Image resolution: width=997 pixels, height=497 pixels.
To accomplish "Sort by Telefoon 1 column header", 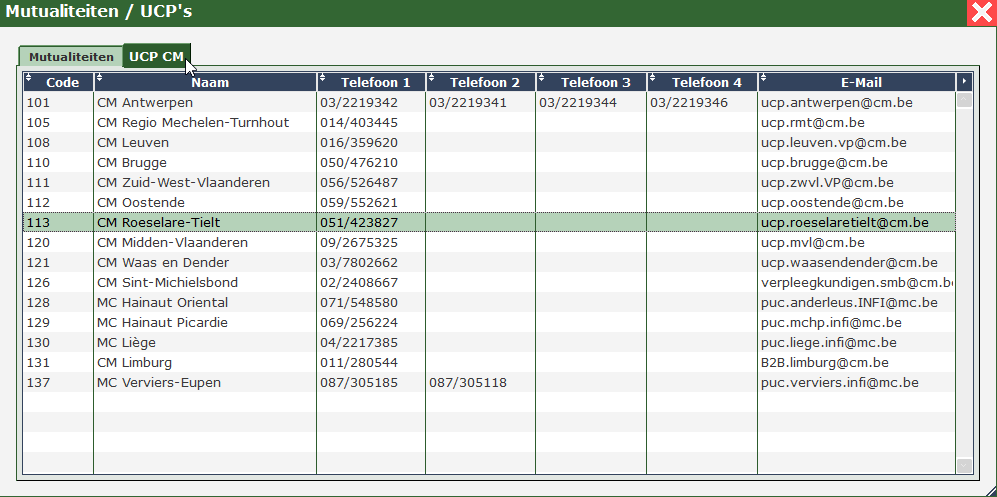I will 371,82.
